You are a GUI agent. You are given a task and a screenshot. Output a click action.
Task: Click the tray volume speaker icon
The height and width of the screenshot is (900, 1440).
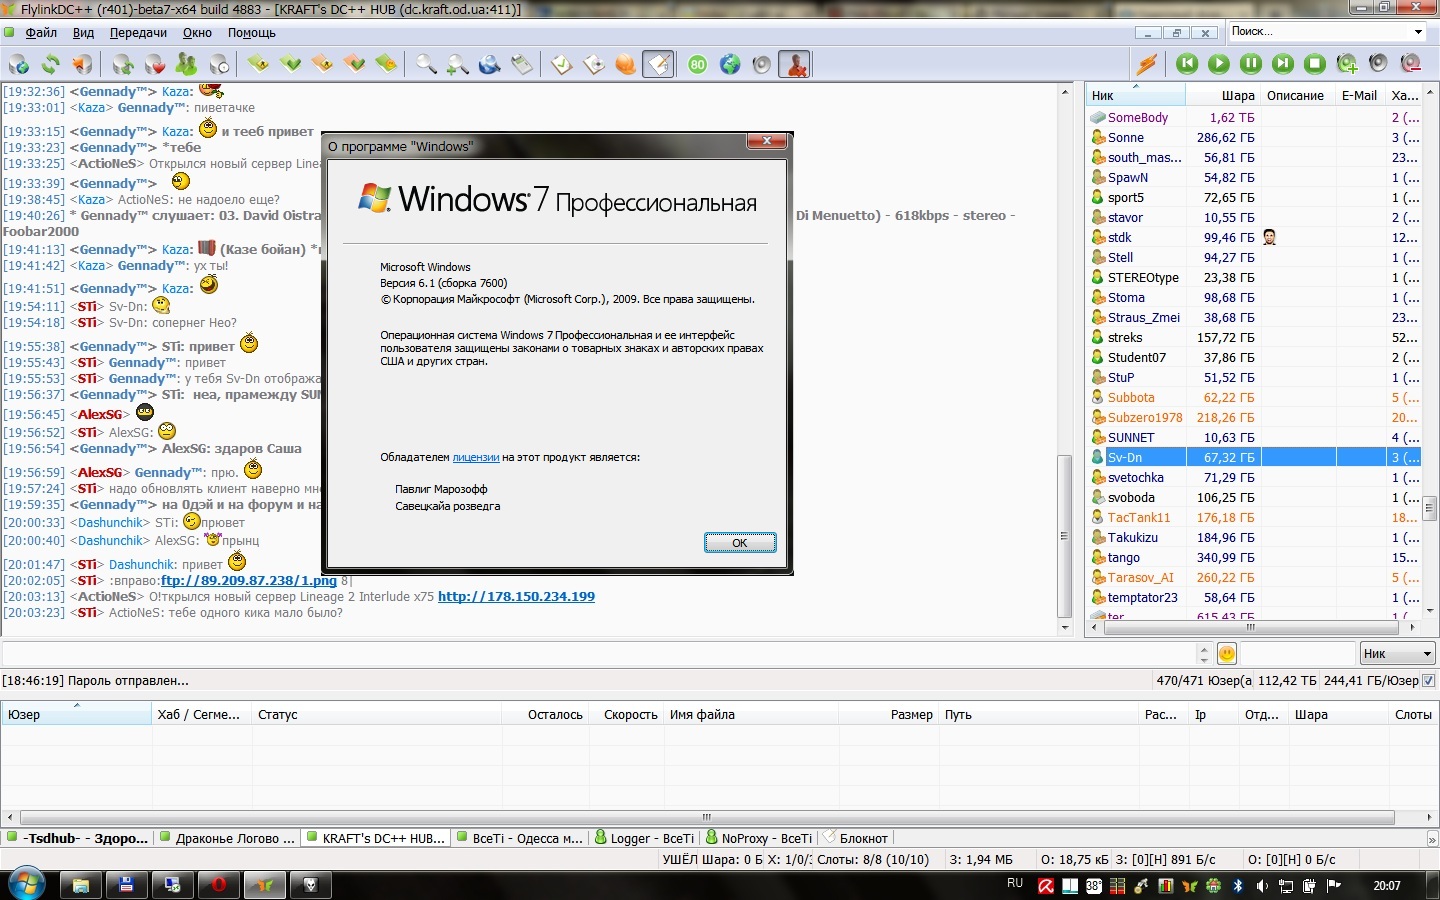[1262, 886]
